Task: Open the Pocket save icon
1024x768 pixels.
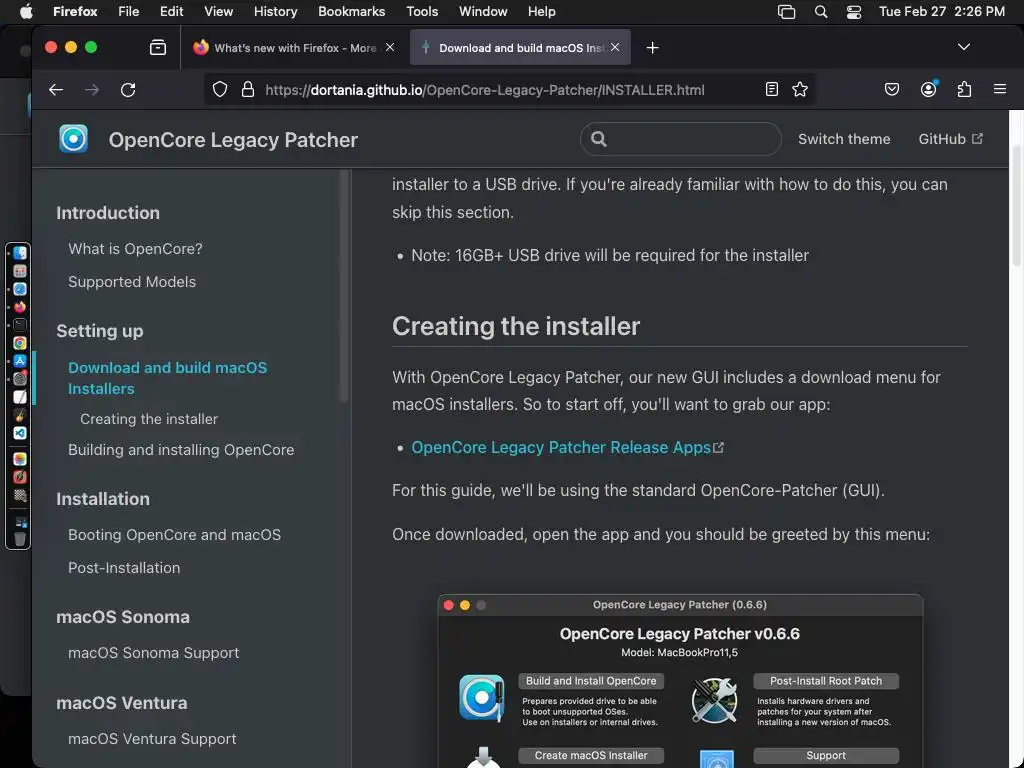Action: (x=892, y=89)
